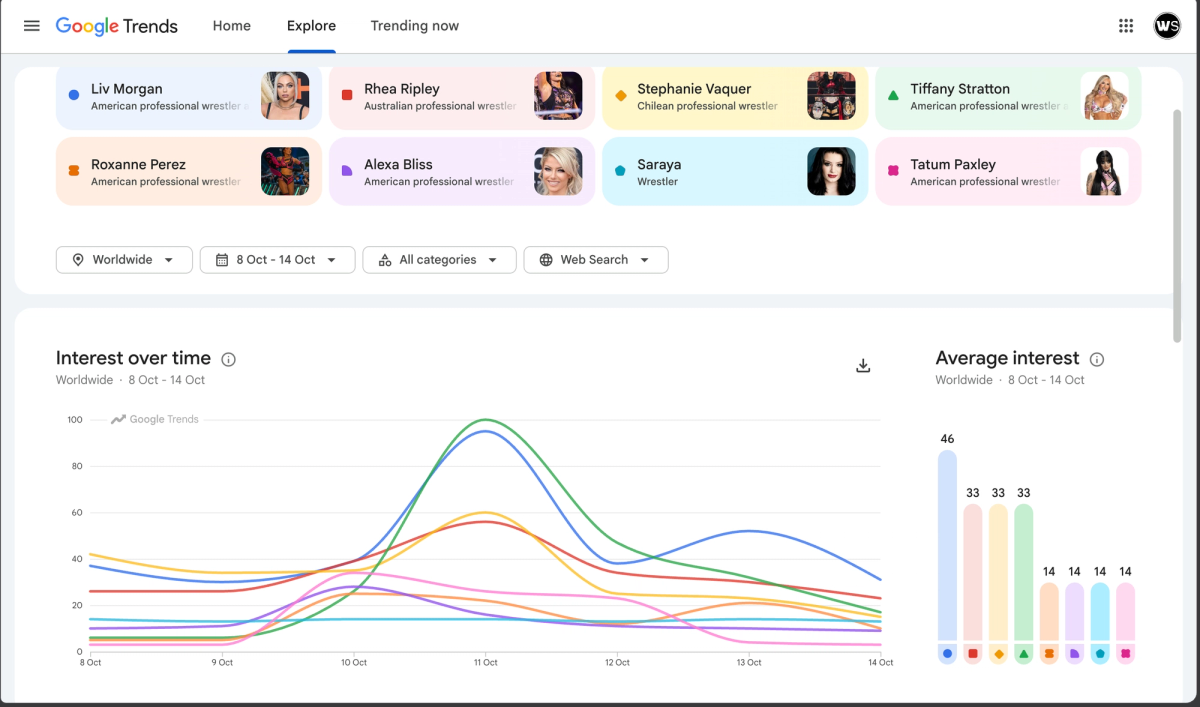Click the cyan average interest bar
Image resolution: width=1200 pixels, height=707 pixels.
pos(1100,612)
